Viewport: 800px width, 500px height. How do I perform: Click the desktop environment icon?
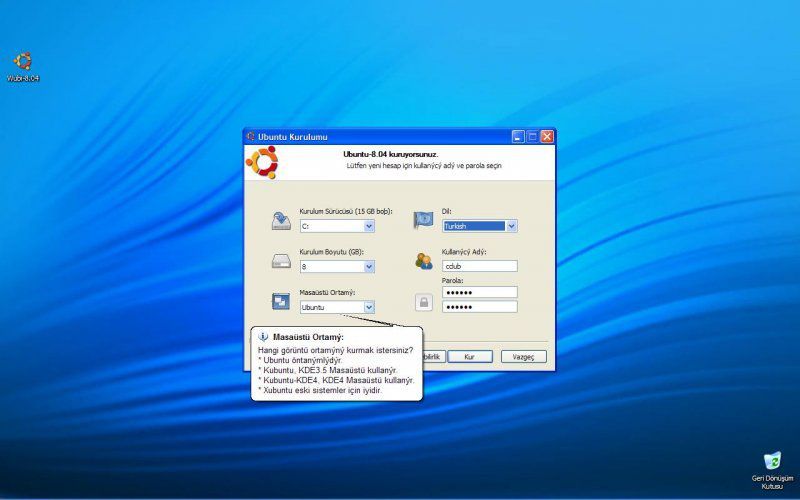pyautogui.click(x=281, y=301)
